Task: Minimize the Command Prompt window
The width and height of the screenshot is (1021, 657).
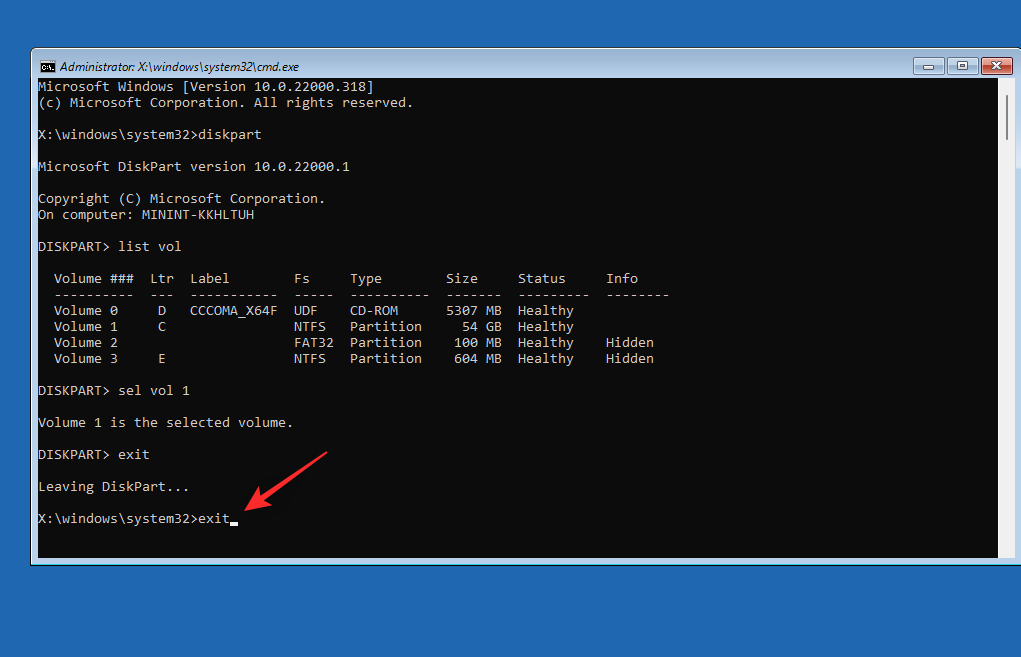Action: coord(928,65)
